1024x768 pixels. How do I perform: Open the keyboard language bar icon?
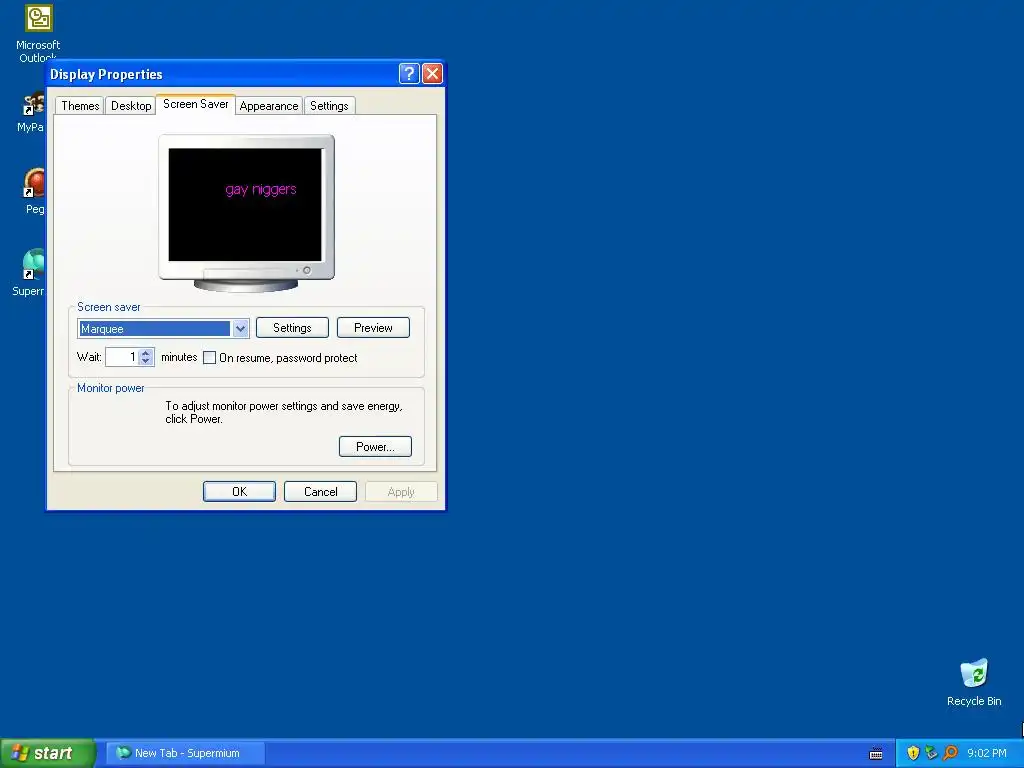(x=876, y=754)
